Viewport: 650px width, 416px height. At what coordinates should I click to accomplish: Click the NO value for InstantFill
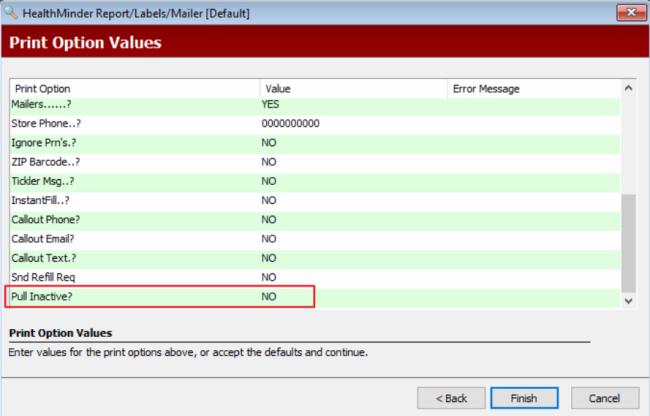pos(269,201)
